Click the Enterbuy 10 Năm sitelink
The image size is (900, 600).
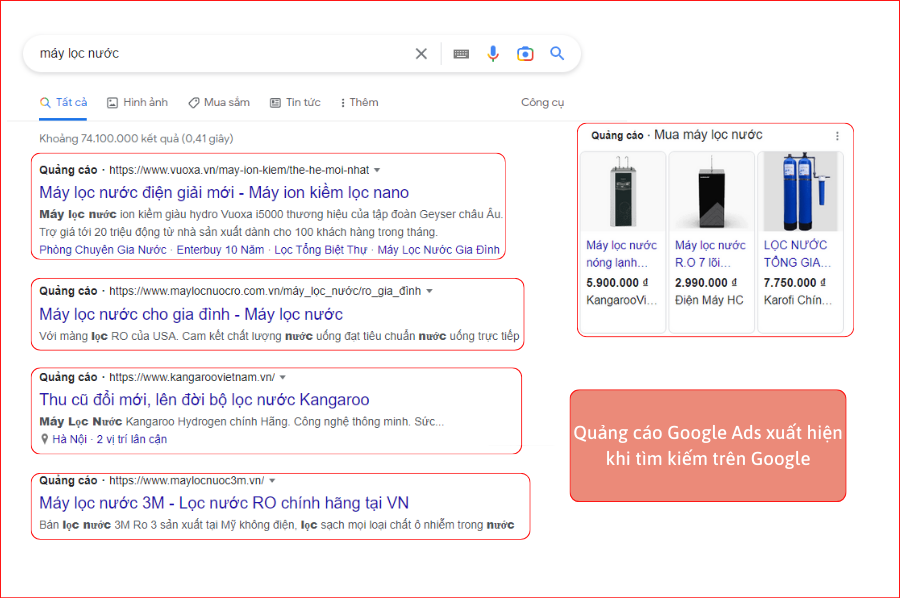pyautogui.click(x=220, y=250)
